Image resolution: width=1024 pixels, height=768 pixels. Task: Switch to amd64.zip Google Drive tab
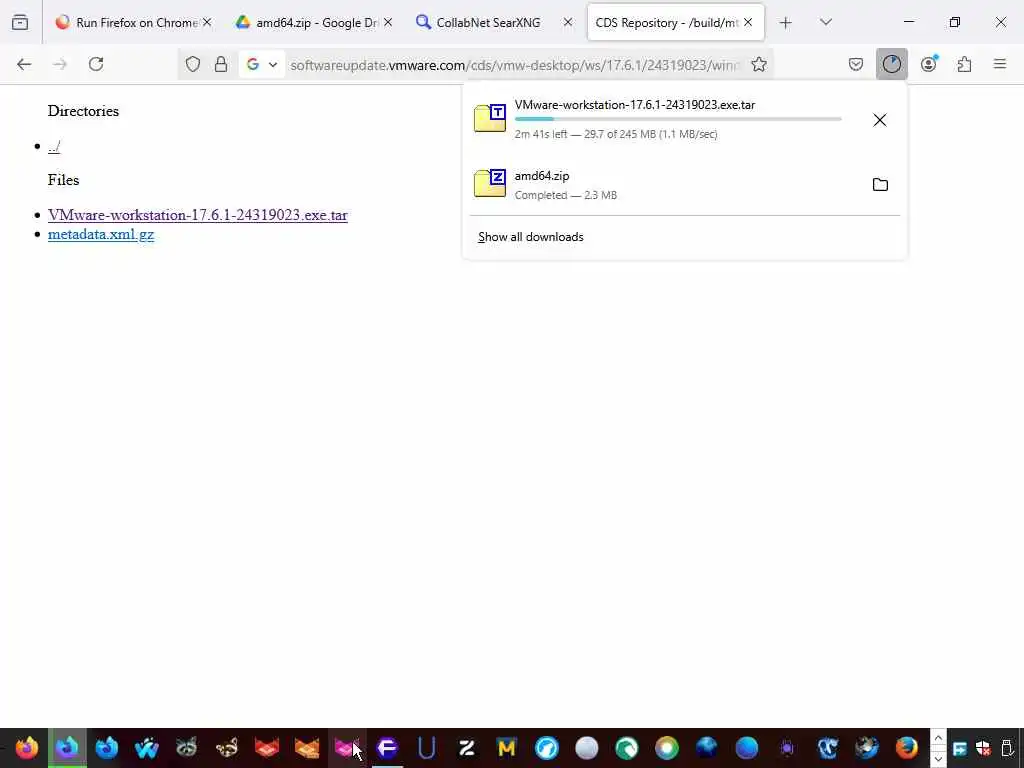315,23
